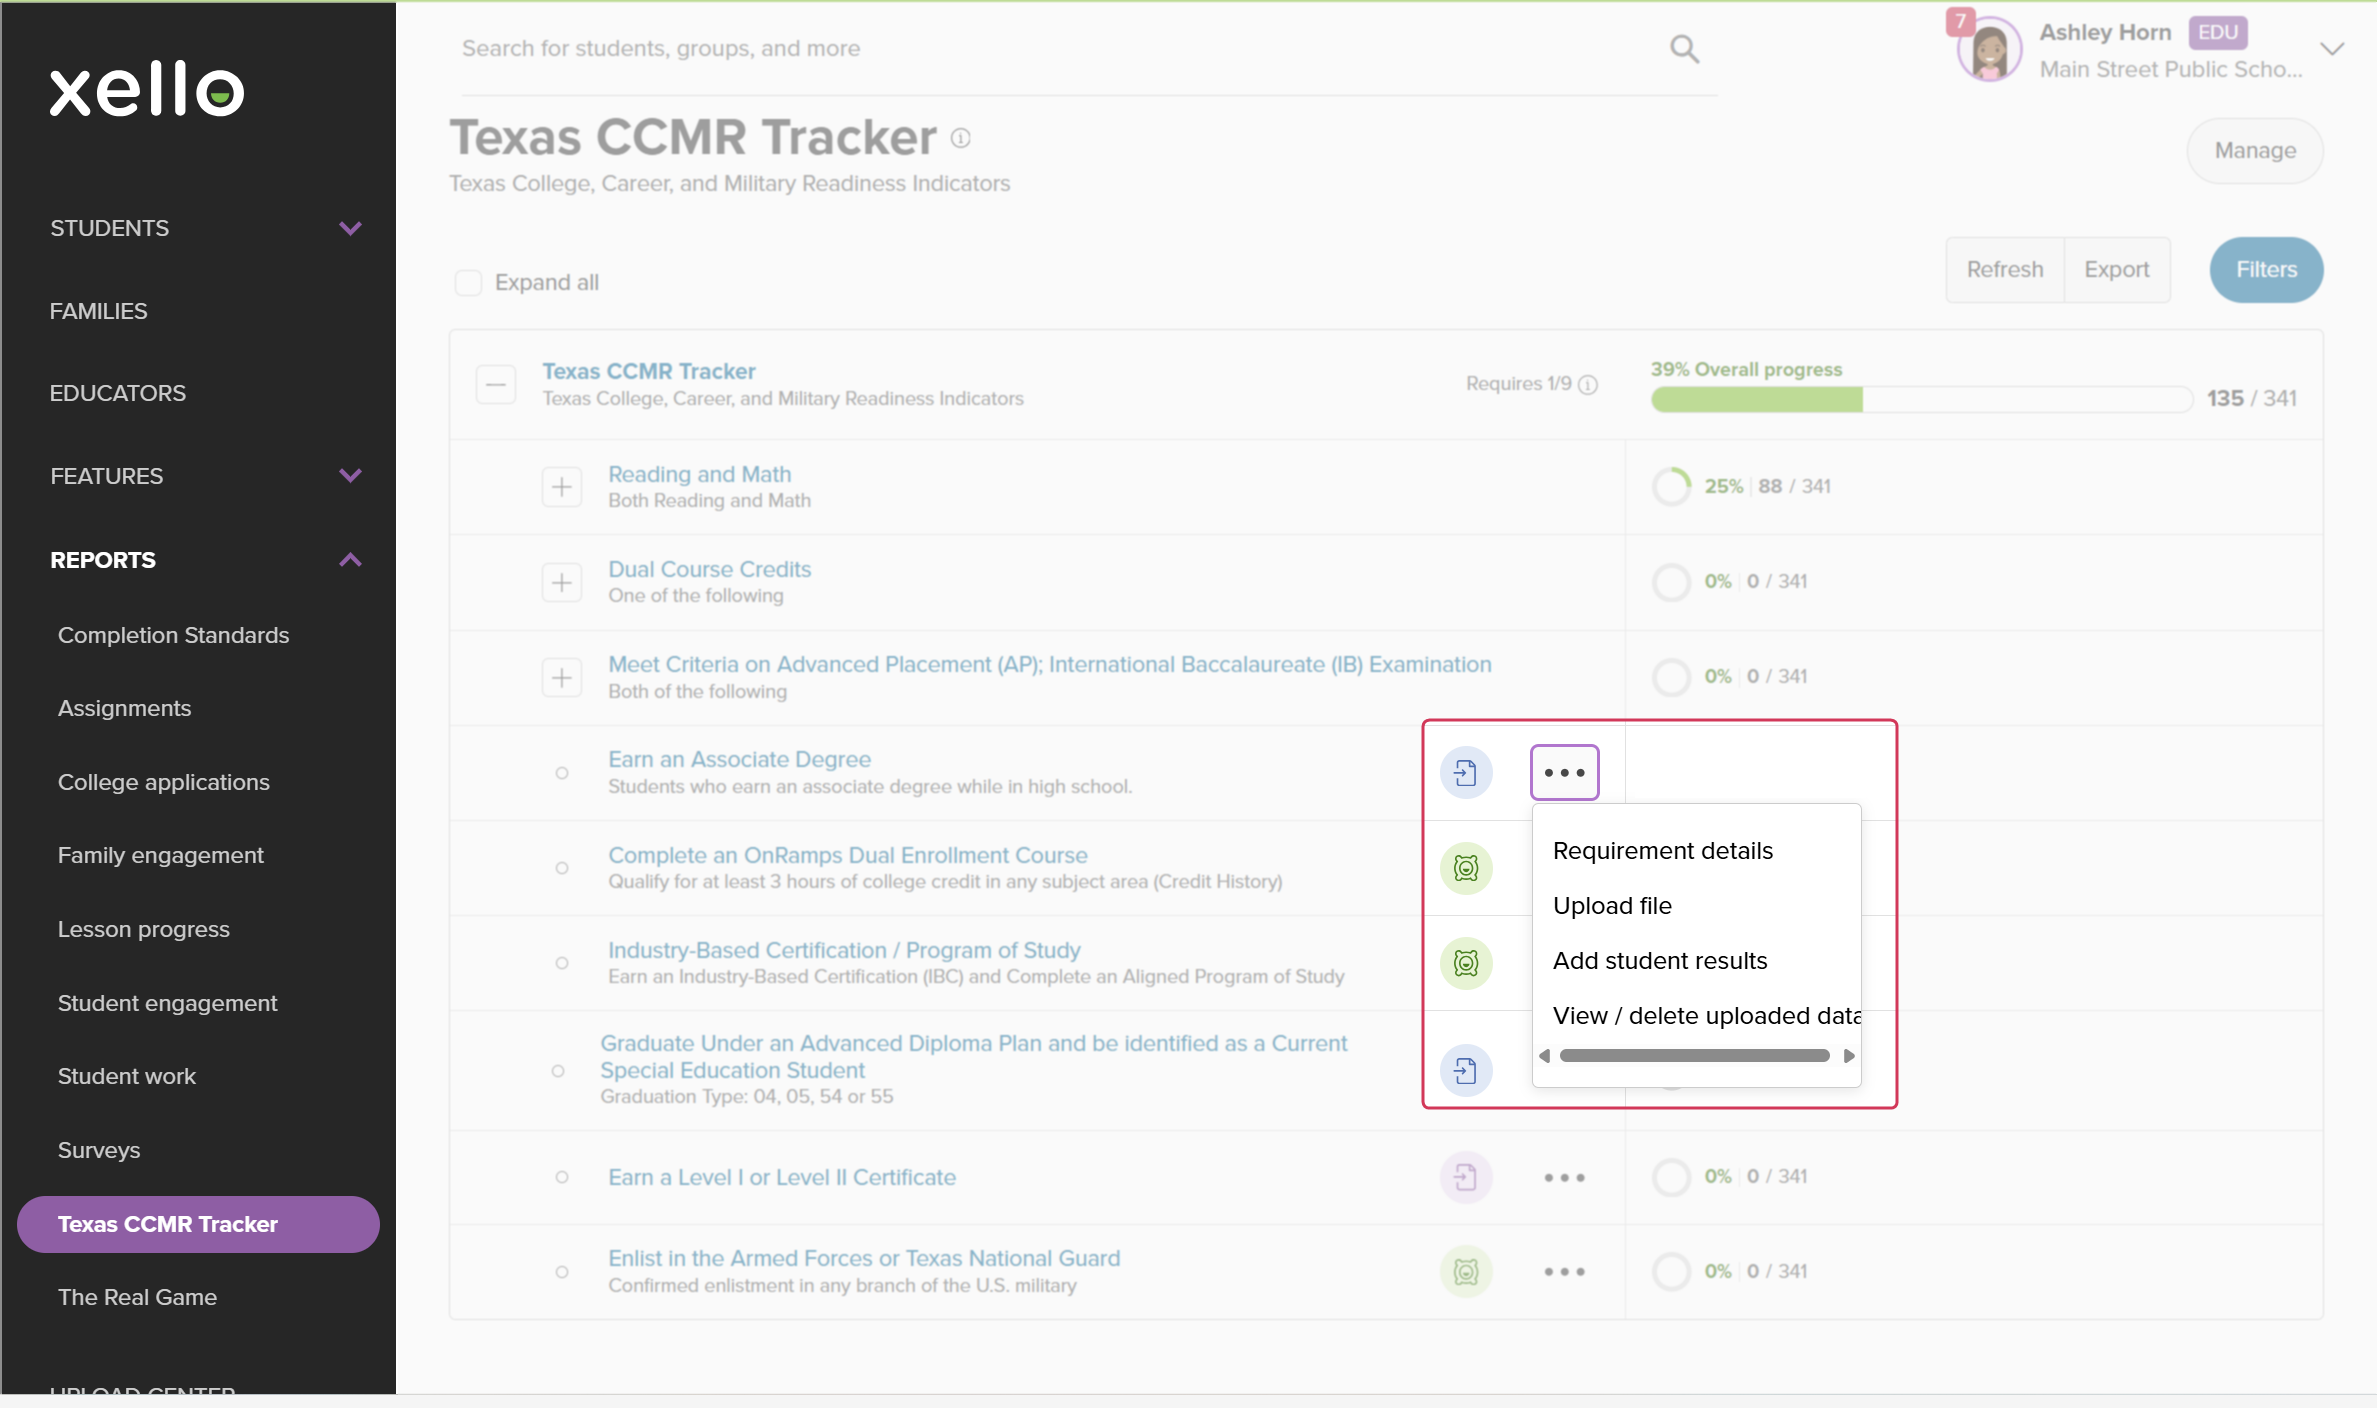Open the Dual Course Credits link
Image resolution: width=2377 pixels, height=1408 pixels.
point(709,569)
